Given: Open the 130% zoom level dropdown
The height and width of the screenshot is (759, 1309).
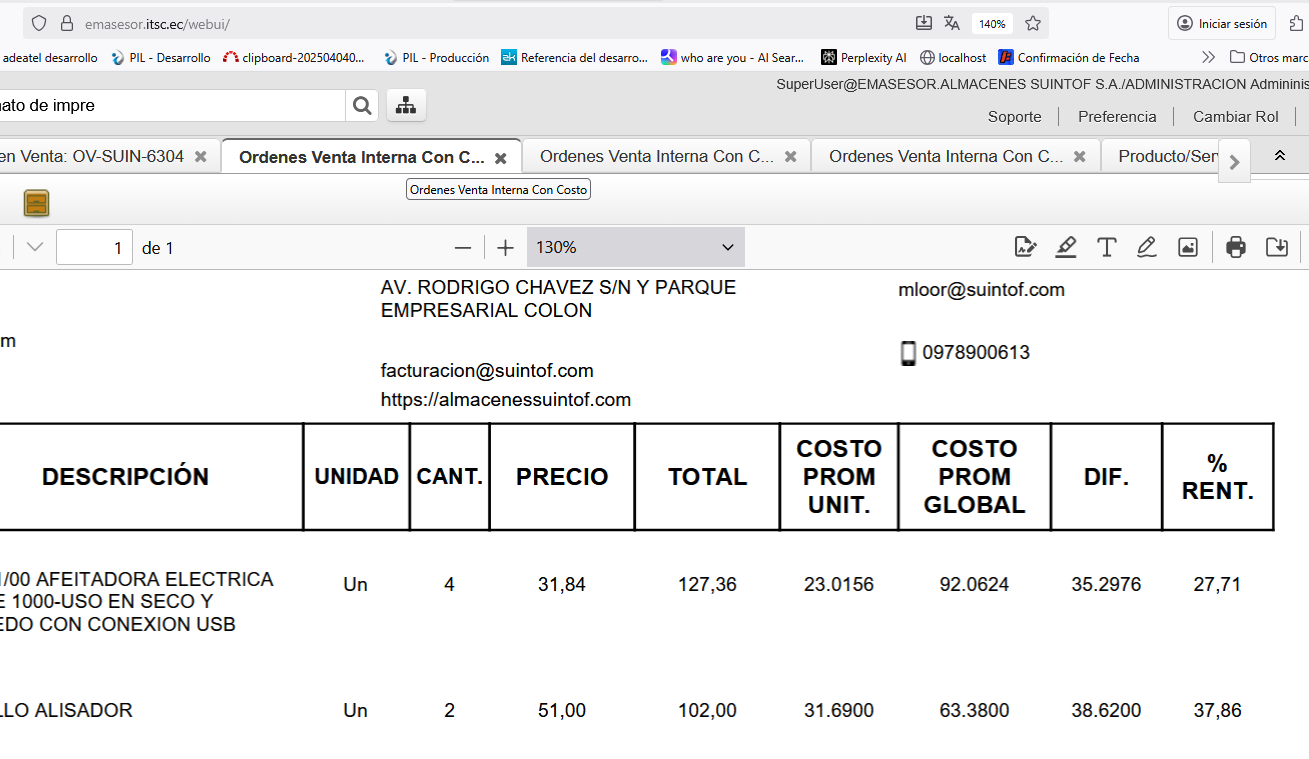Looking at the screenshot, I should (635, 247).
